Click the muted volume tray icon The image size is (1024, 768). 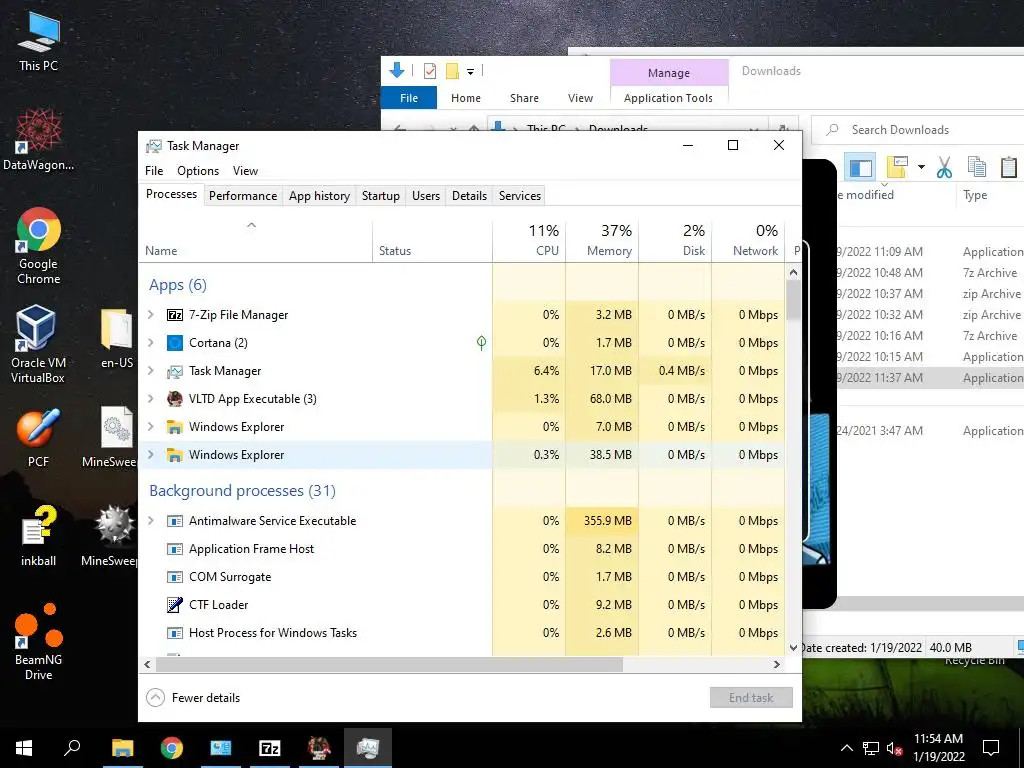(894, 748)
